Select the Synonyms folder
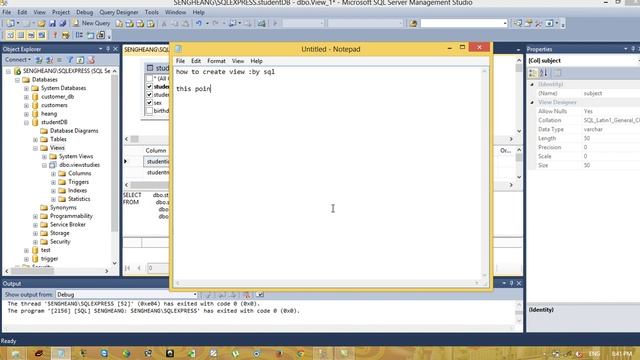Viewport: 640px width, 360px height. click(x=63, y=208)
